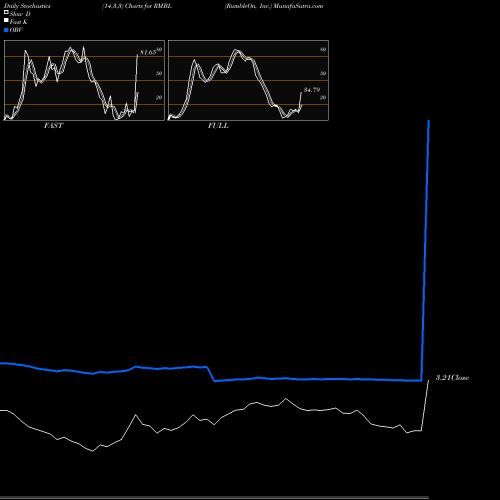This screenshot has width=500, height=500.
Task: Click the 20 axis label in FAST chart
Action: pyautogui.click(x=159, y=97)
